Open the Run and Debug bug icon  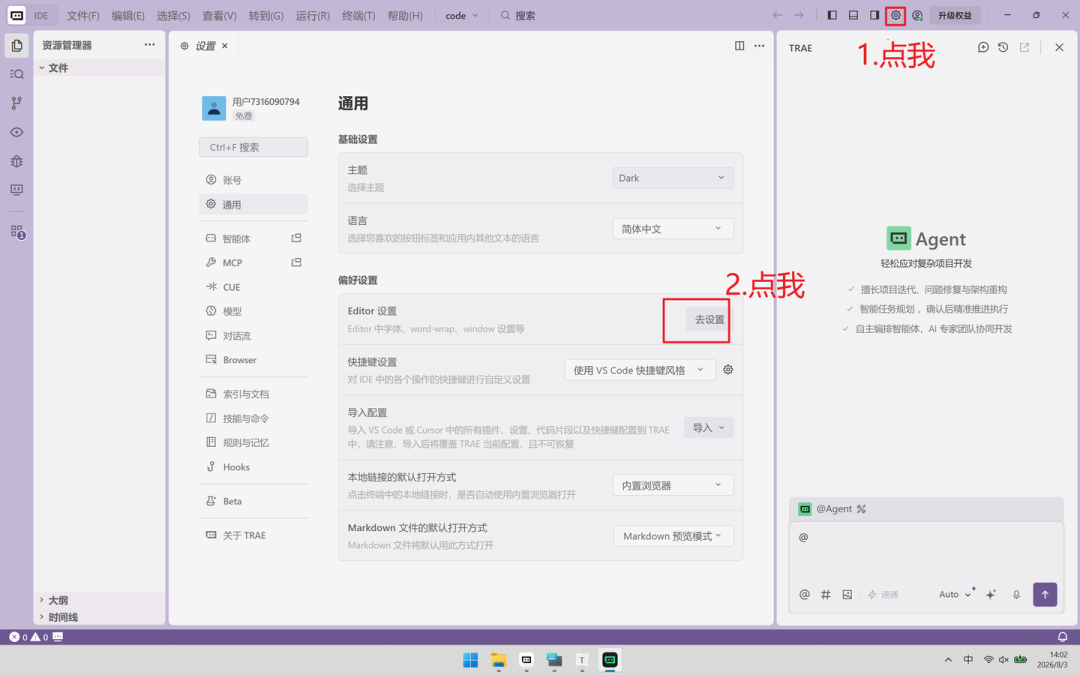17,161
